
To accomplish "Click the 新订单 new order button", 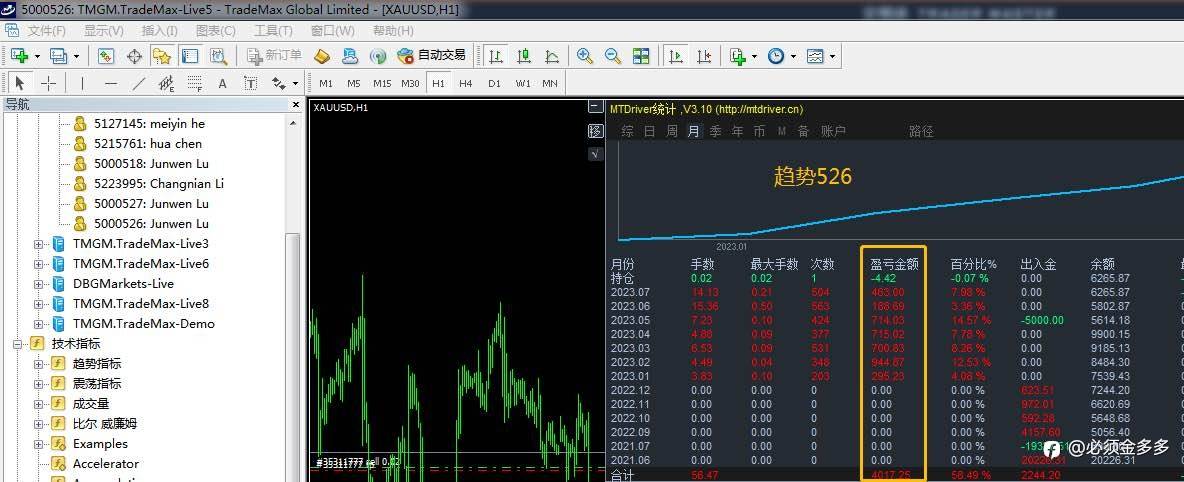I will click(x=274, y=56).
